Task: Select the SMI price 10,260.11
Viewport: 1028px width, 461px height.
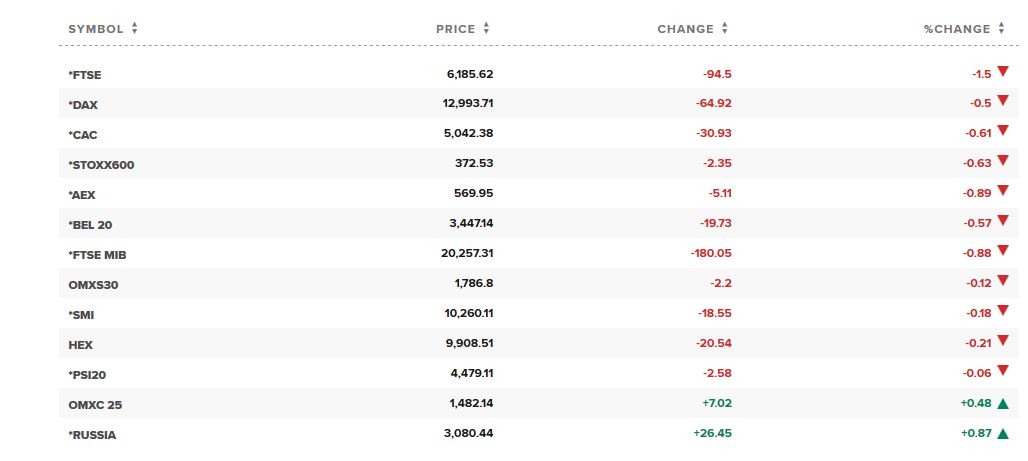Action: click(469, 313)
